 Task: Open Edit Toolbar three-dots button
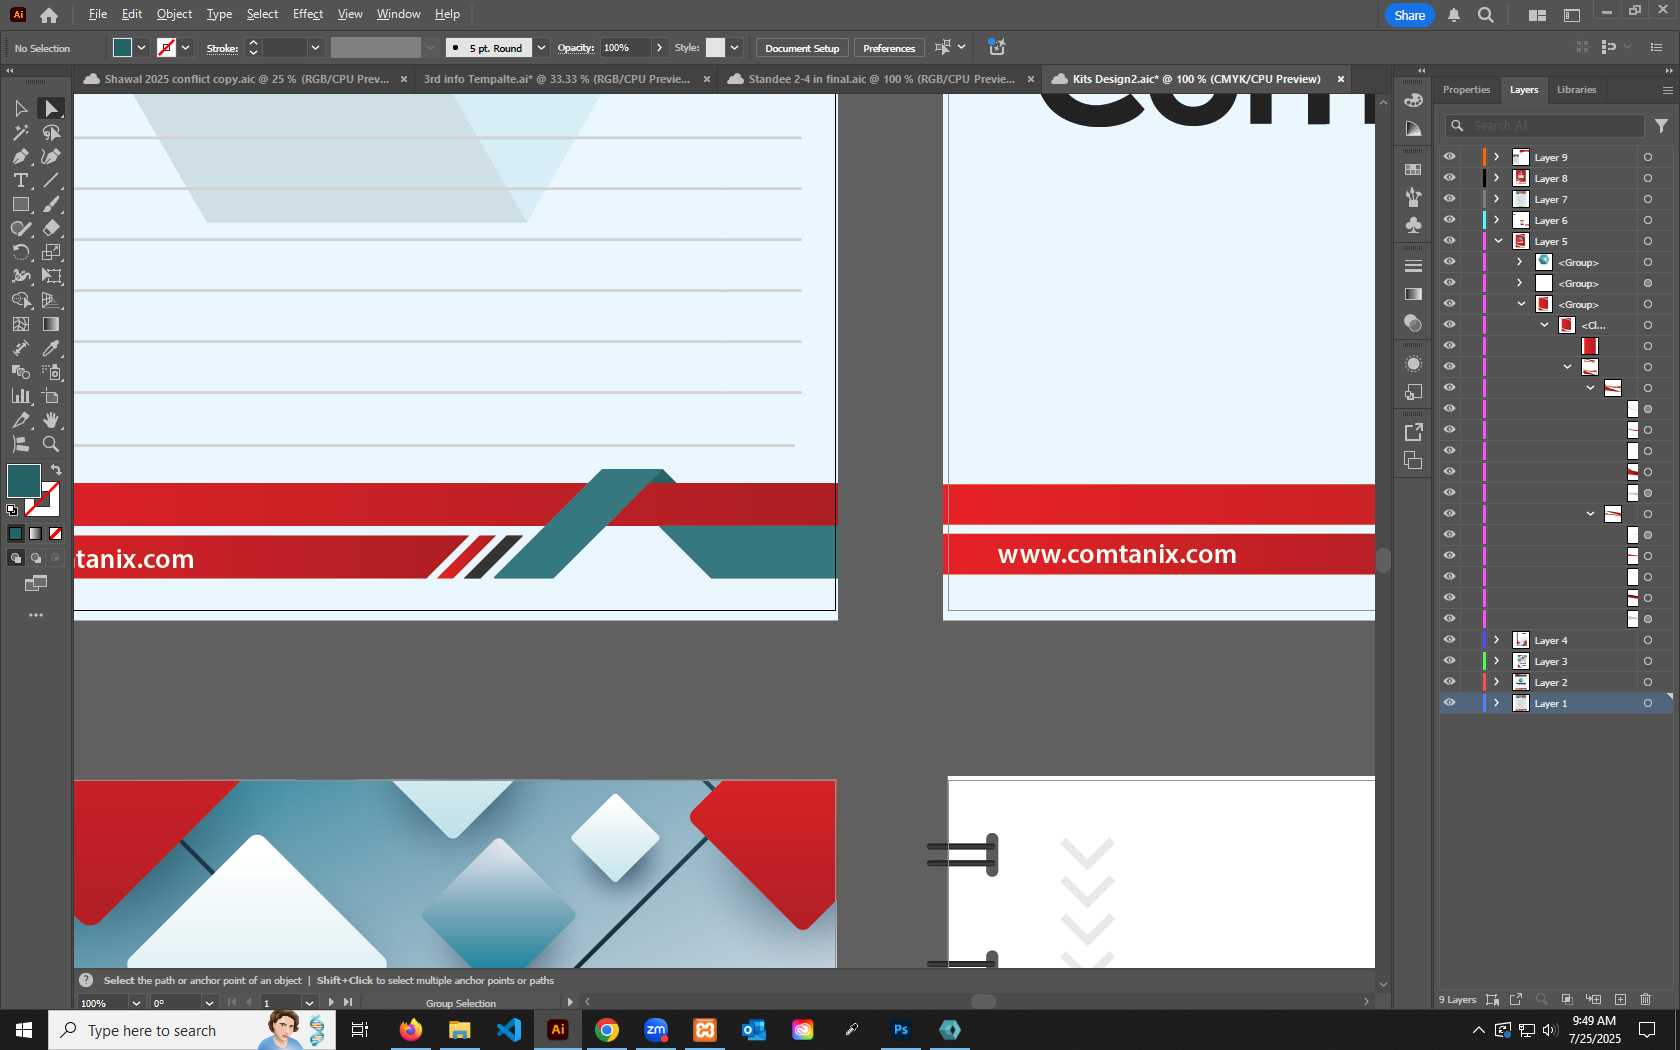point(36,615)
